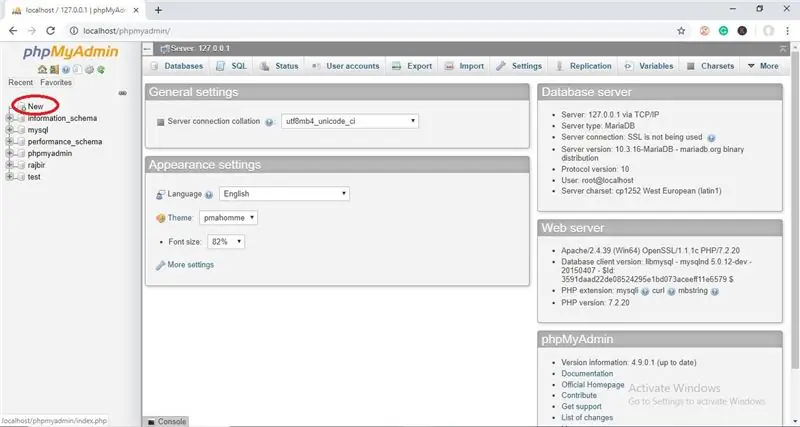
Task: Expand the mysql database node
Action: point(9,130)
